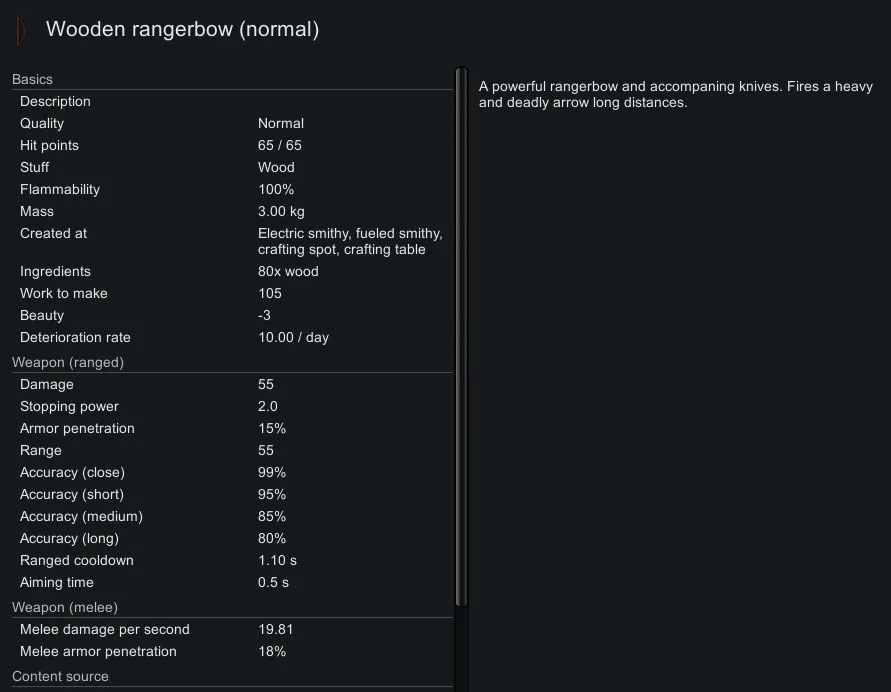Click the stats list vertical scrollbar

(461, 340)
